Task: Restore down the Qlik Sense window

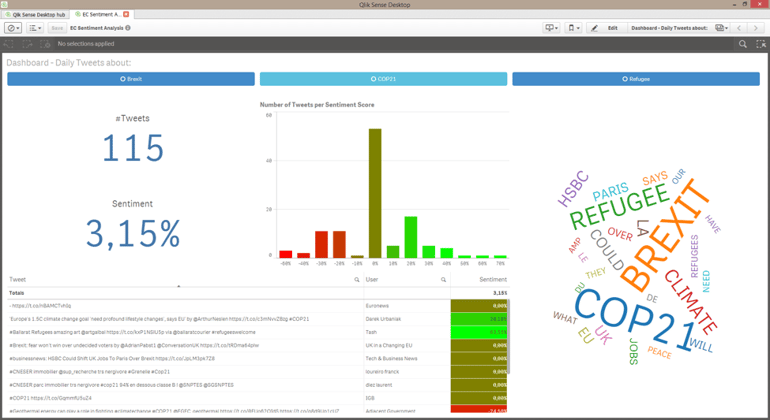Action: point(744,4)
